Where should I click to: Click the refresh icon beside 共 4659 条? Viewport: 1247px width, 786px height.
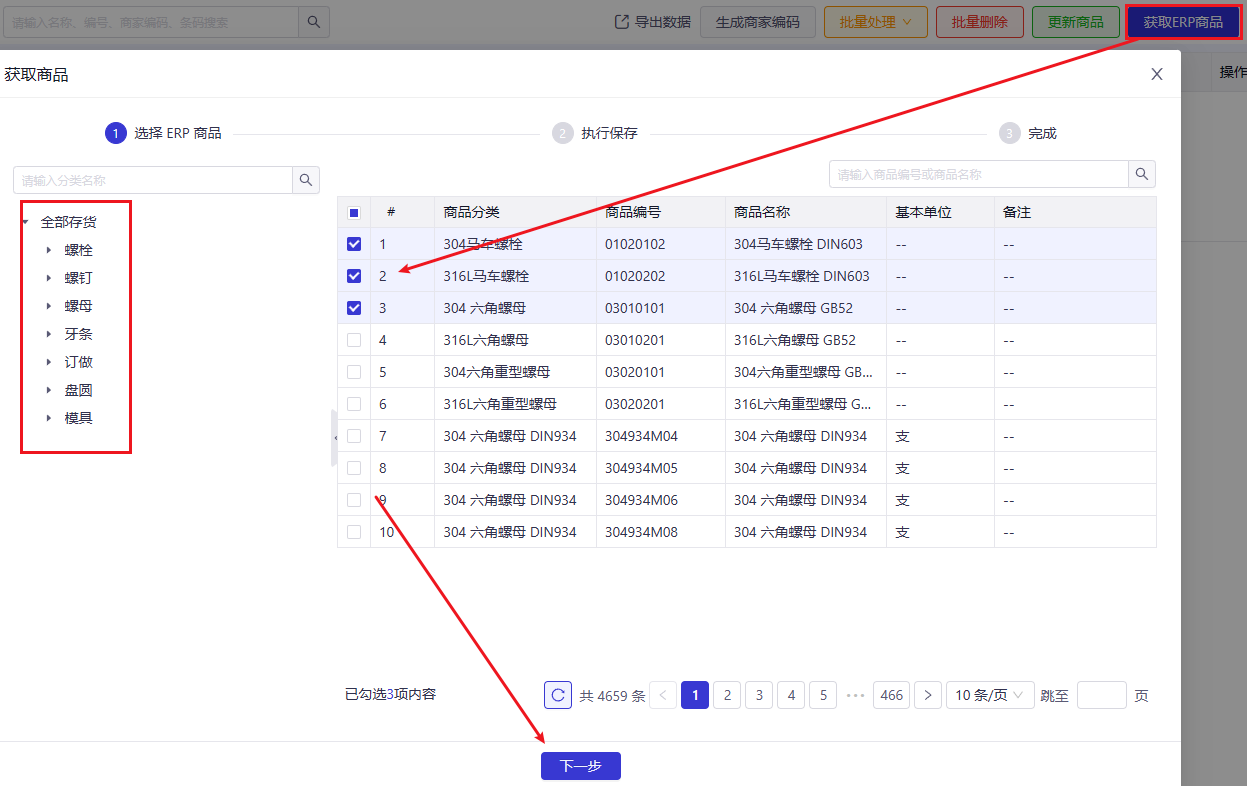558,695
